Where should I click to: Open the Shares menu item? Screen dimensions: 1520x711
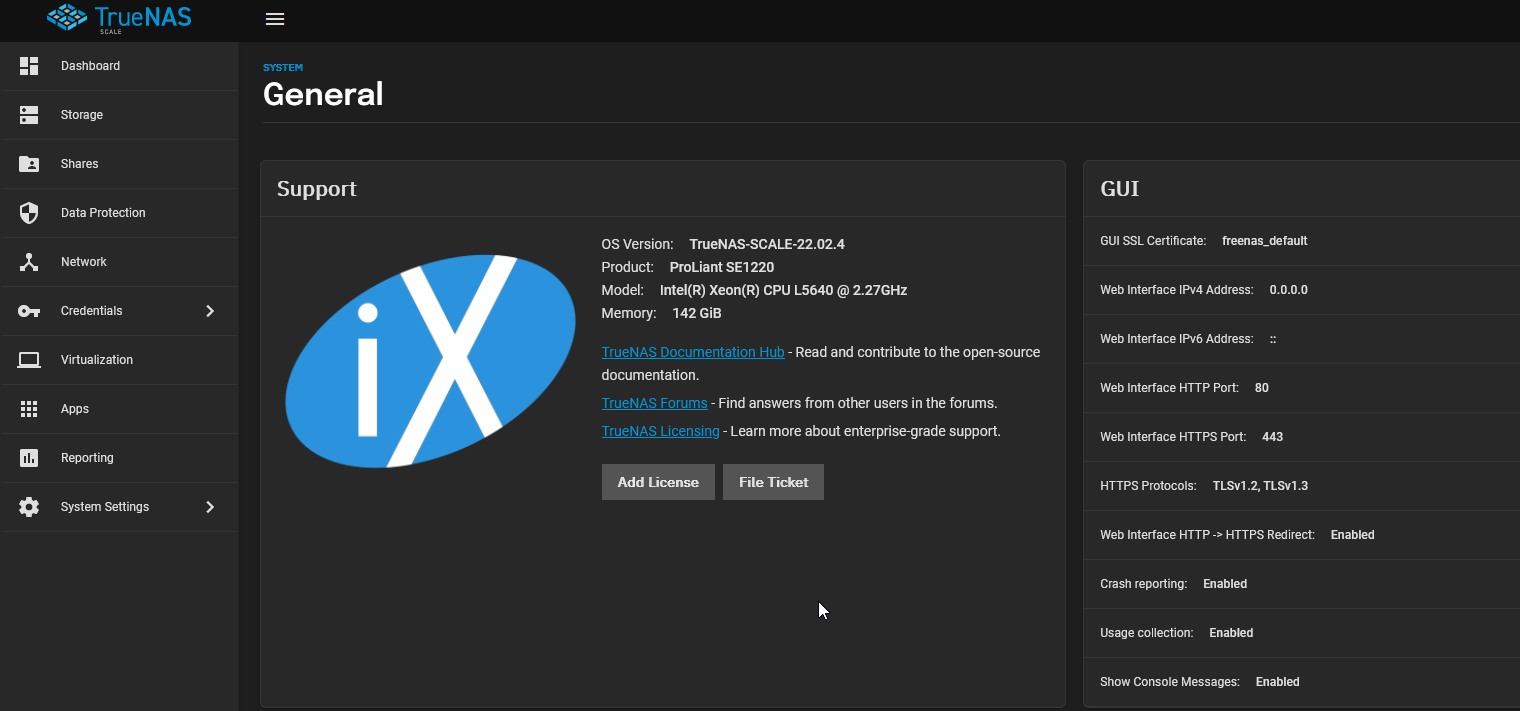point(119,164)
